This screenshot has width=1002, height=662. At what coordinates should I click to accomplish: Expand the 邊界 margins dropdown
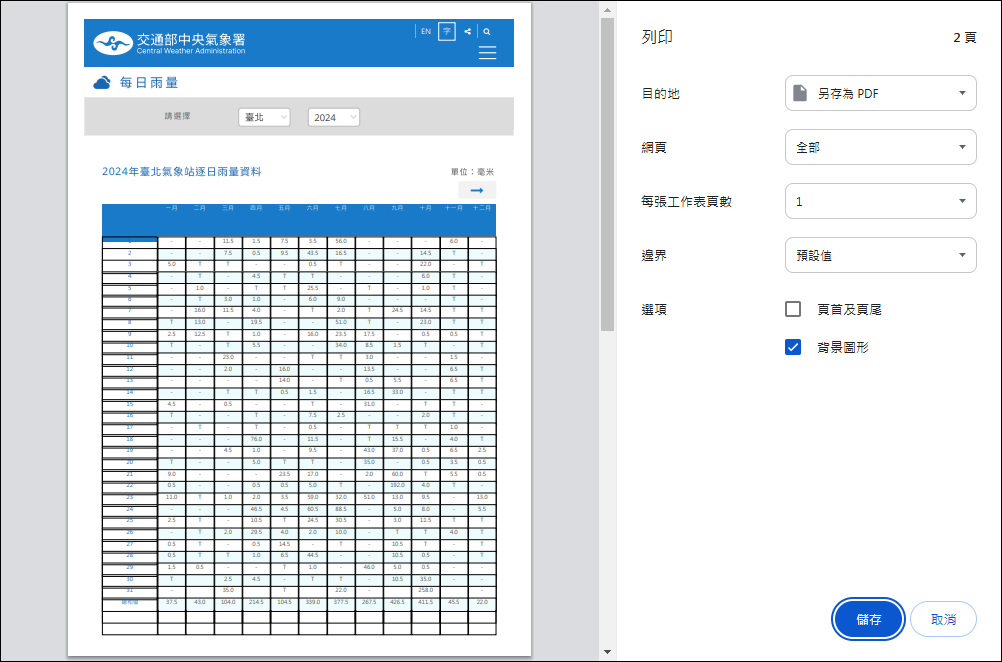coord(880,254)
